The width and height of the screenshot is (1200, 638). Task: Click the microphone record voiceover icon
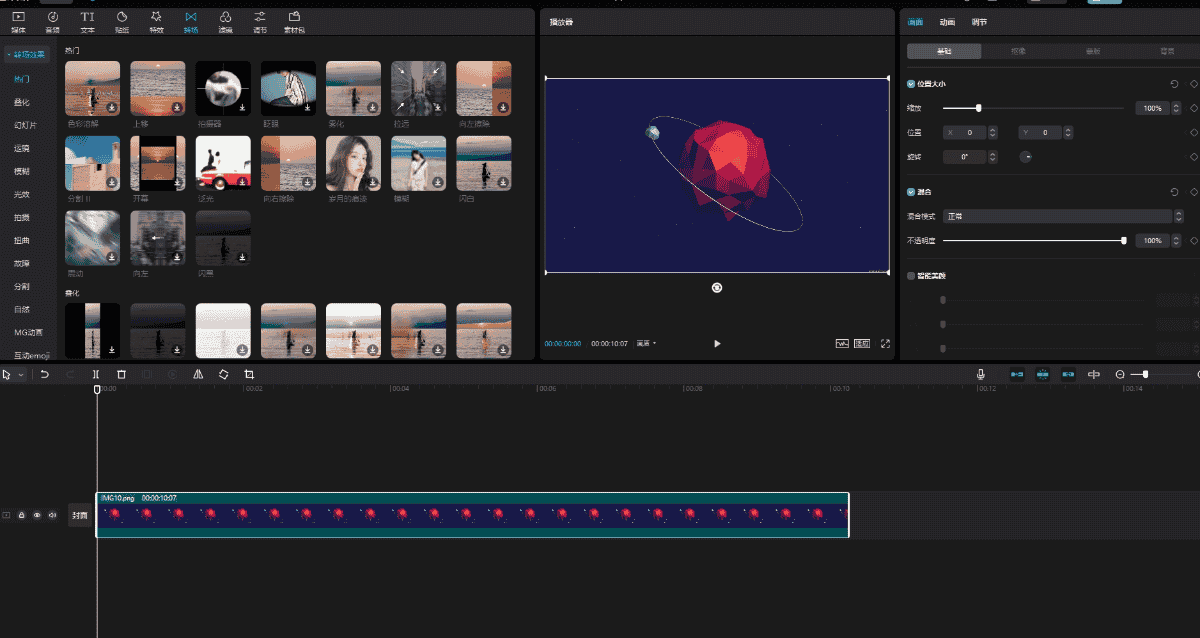(982, 374)
